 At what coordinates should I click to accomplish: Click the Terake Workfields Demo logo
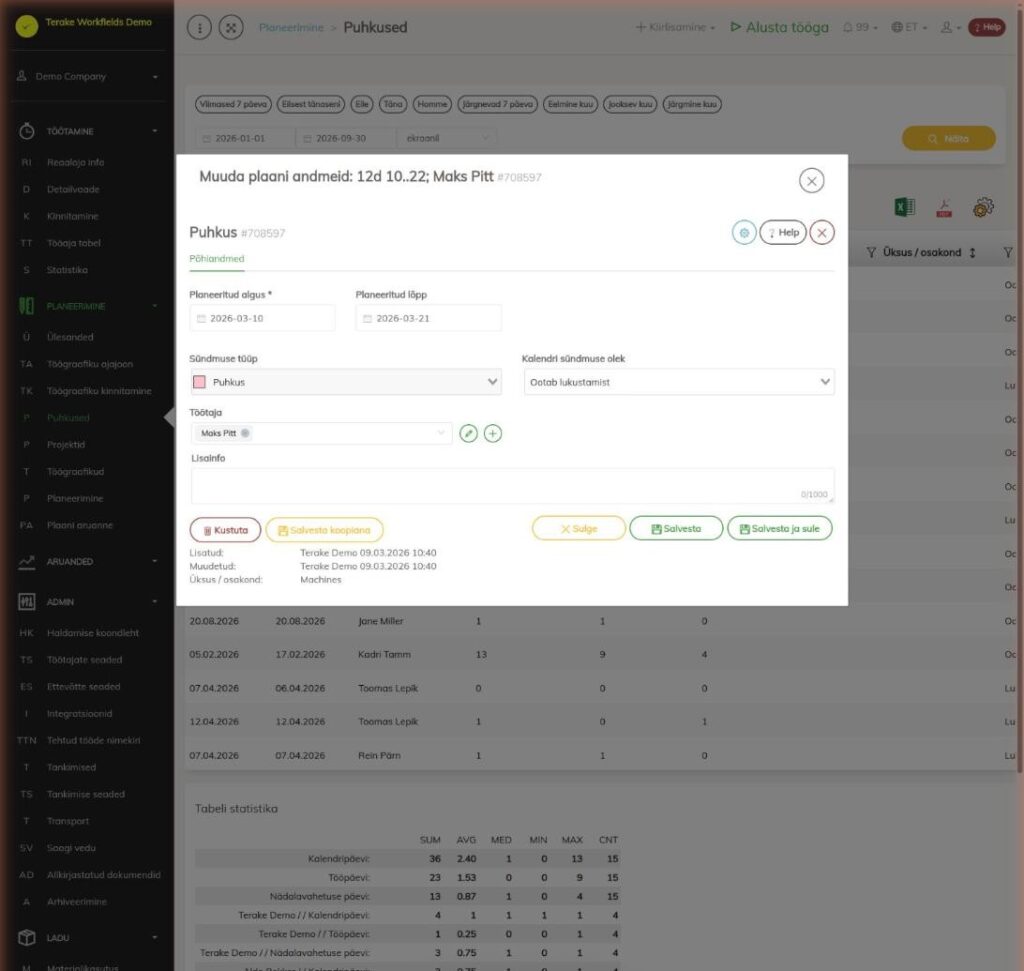click(x=27, y=26)
